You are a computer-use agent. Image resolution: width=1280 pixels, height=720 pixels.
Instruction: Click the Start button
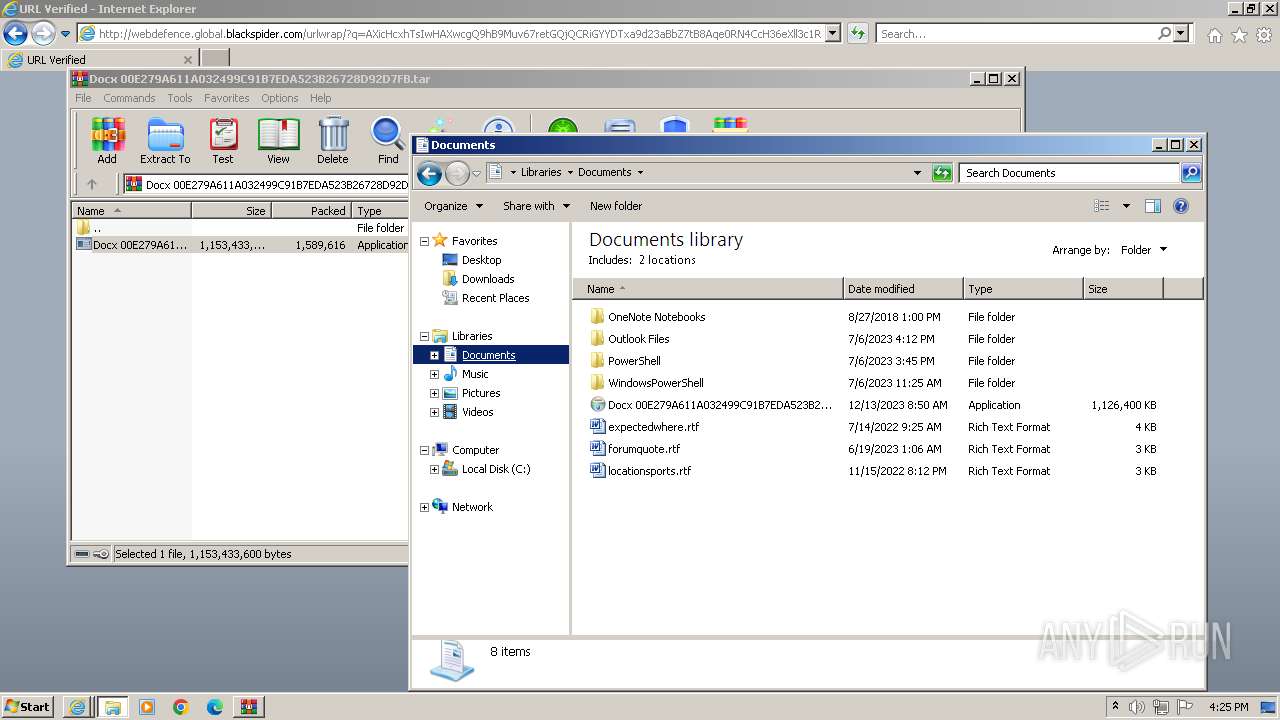coord(28,707)
